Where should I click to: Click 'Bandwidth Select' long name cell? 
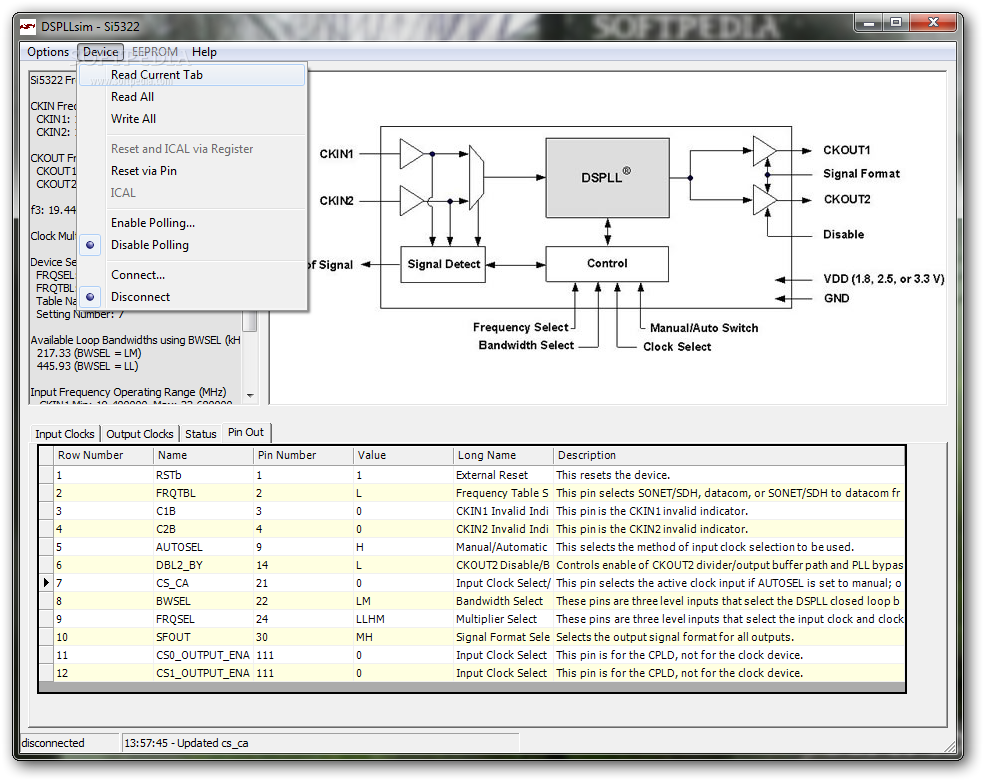[x=503, y=601]
